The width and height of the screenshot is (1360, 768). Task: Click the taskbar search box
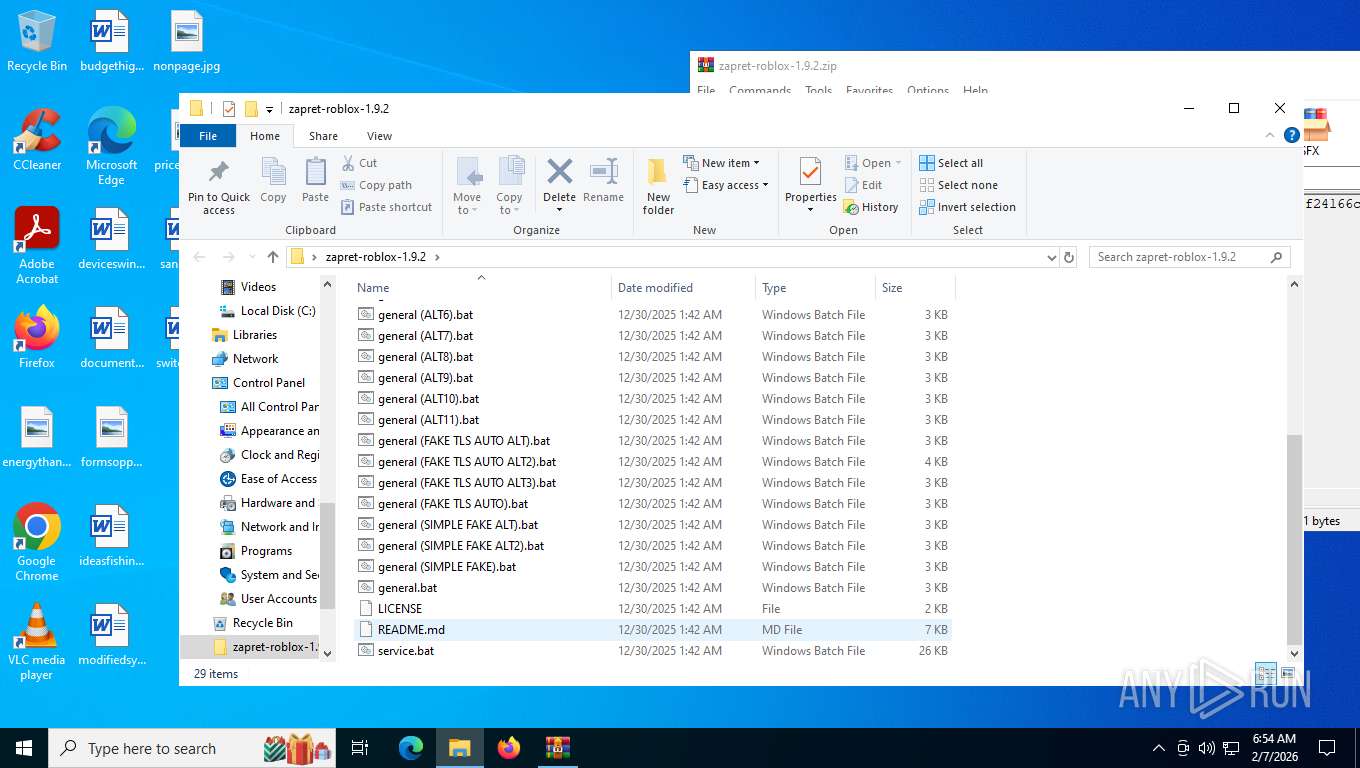click(x=193, y=748)
